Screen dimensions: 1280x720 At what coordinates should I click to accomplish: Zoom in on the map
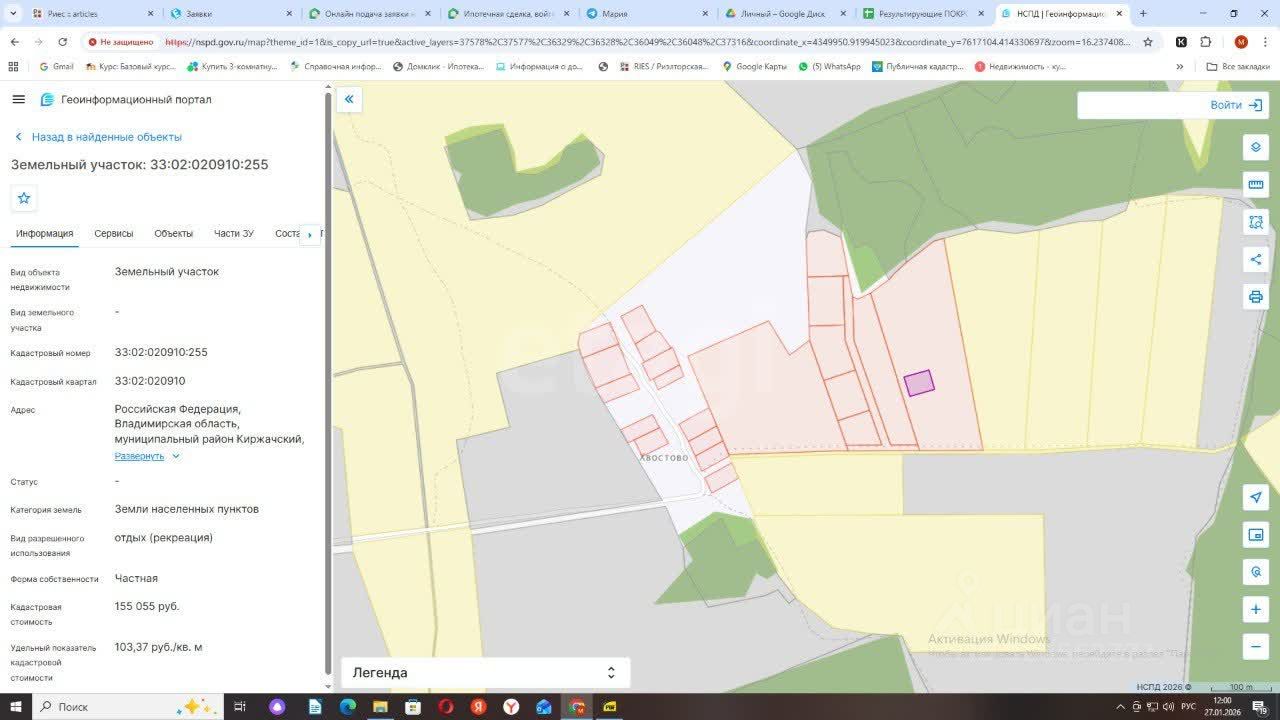[x=1256, y=609]
